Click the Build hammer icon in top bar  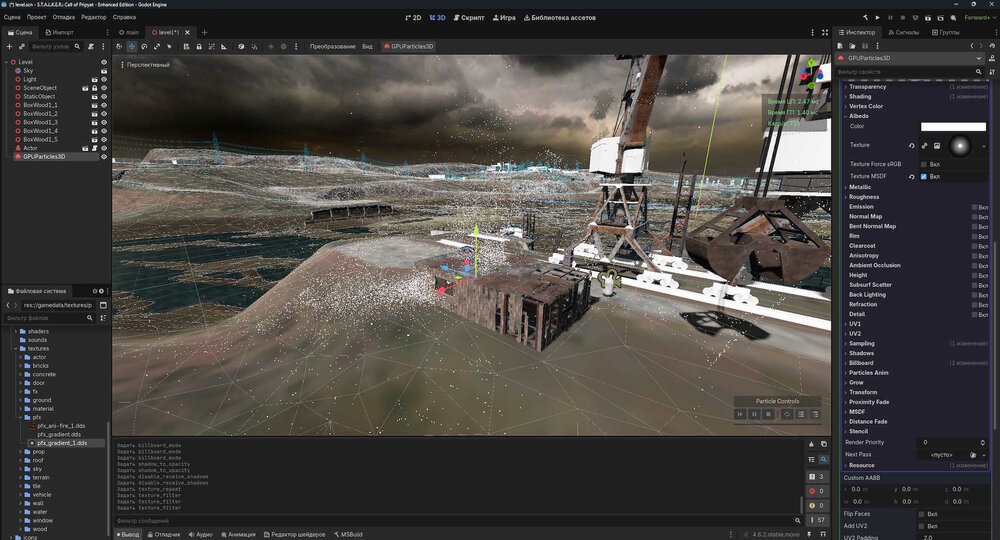pos(865,18)
